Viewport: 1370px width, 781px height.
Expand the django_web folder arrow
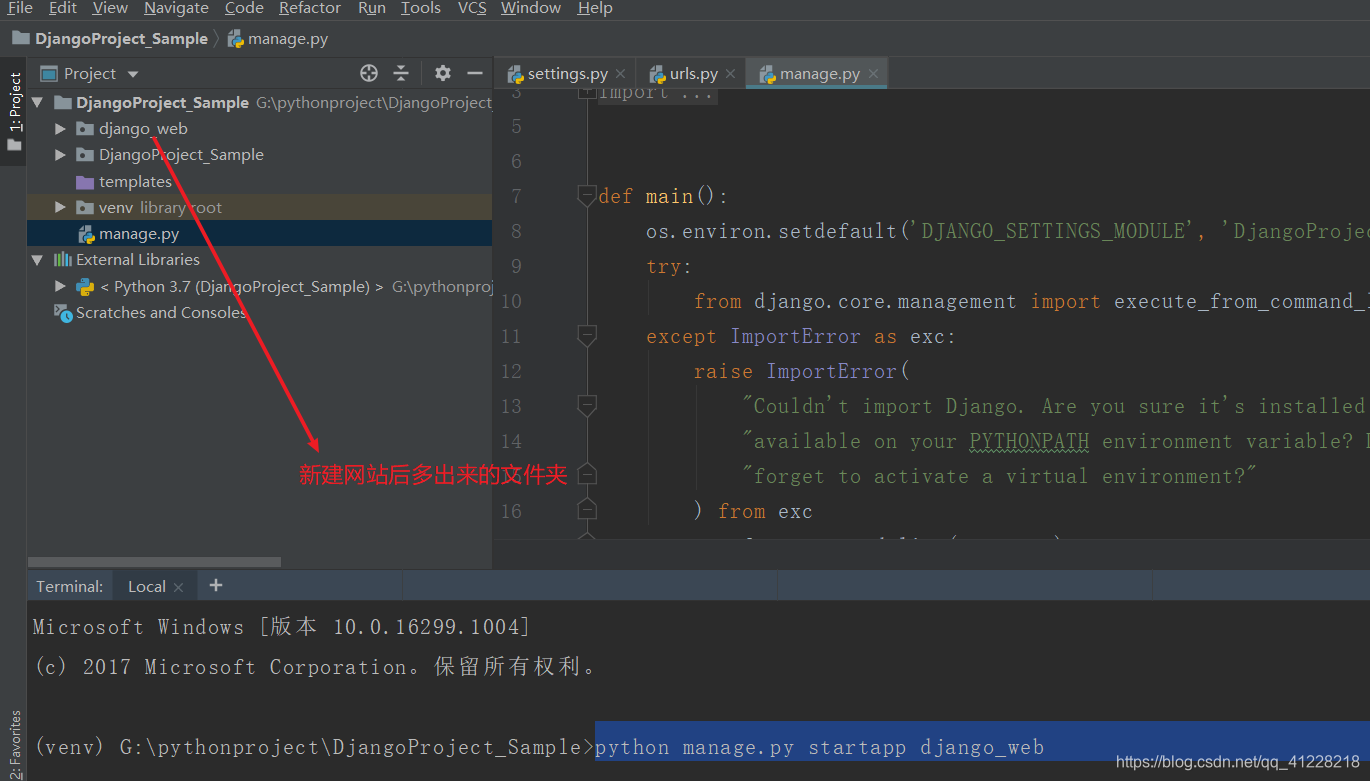(x=60, y=129)
